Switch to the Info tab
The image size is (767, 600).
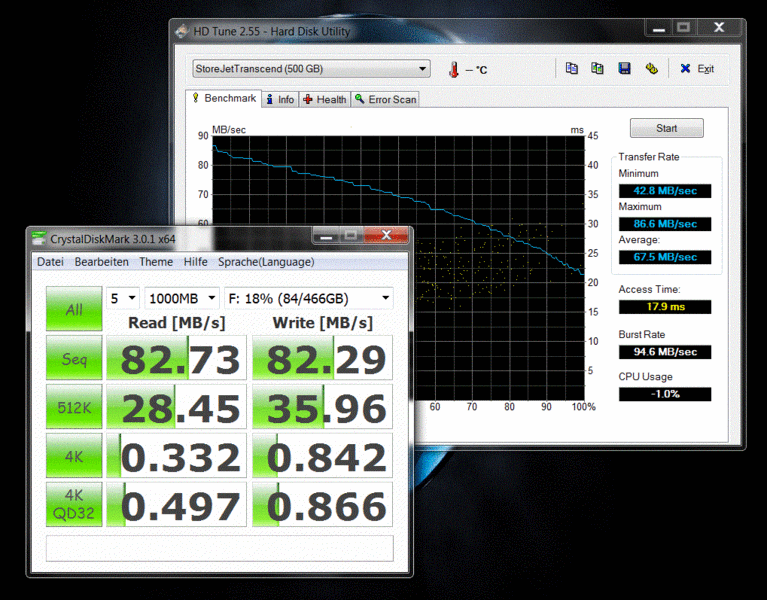(x=280, y=99)
